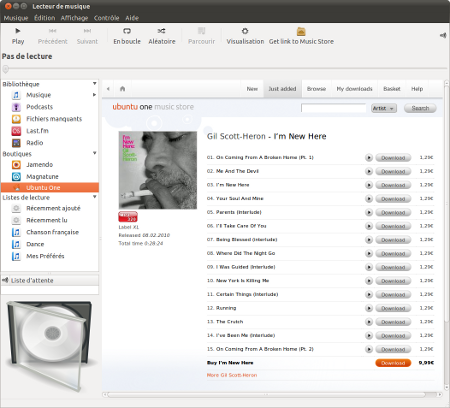Click the volume speaker icon

tap(443, 35)
